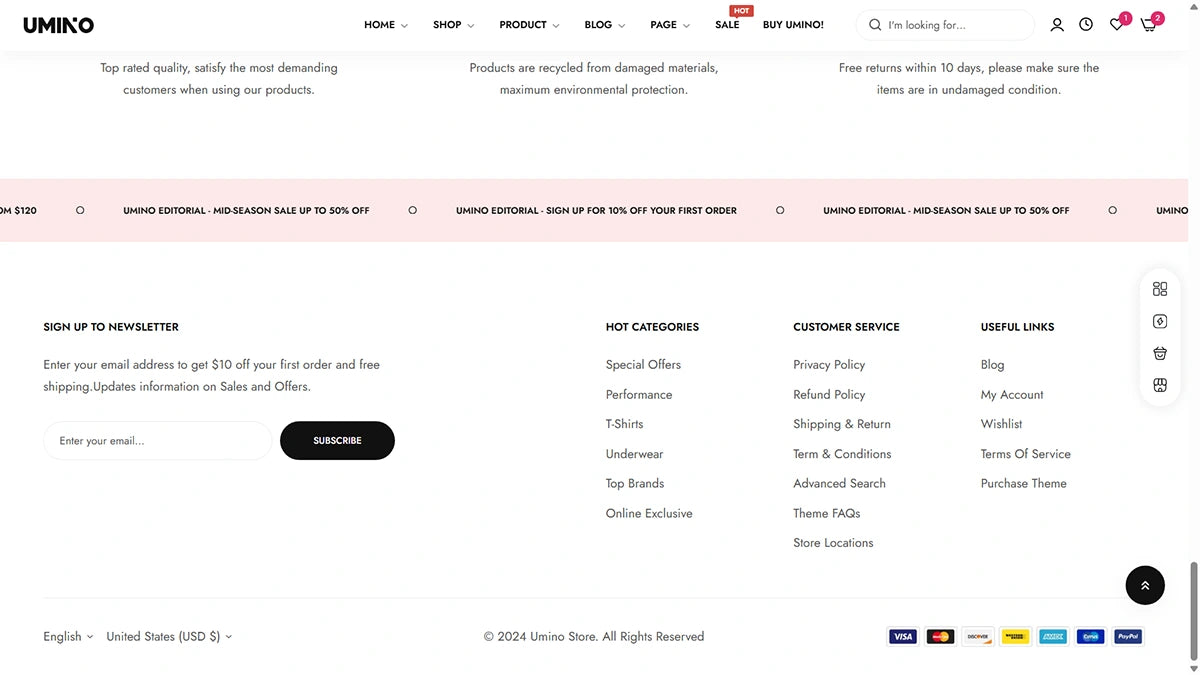
Task: Open the English language selector
Action: point(66,636)
